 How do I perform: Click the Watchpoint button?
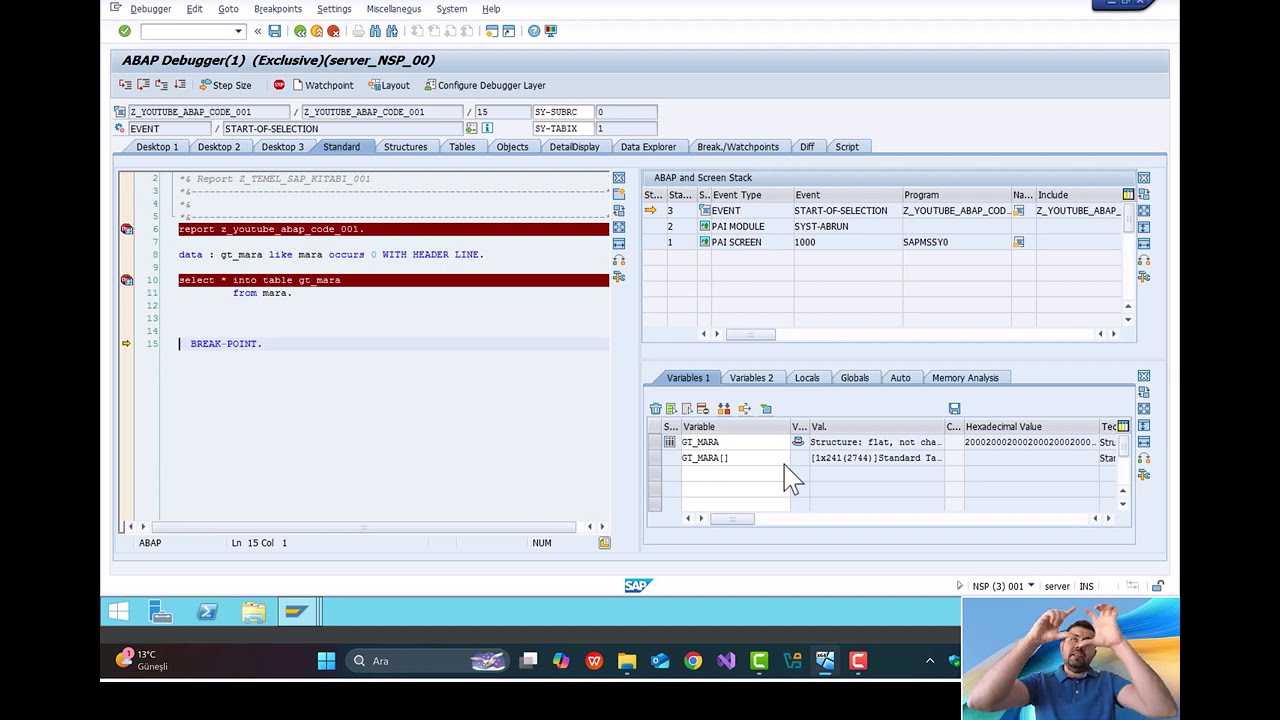click(323, 85)
